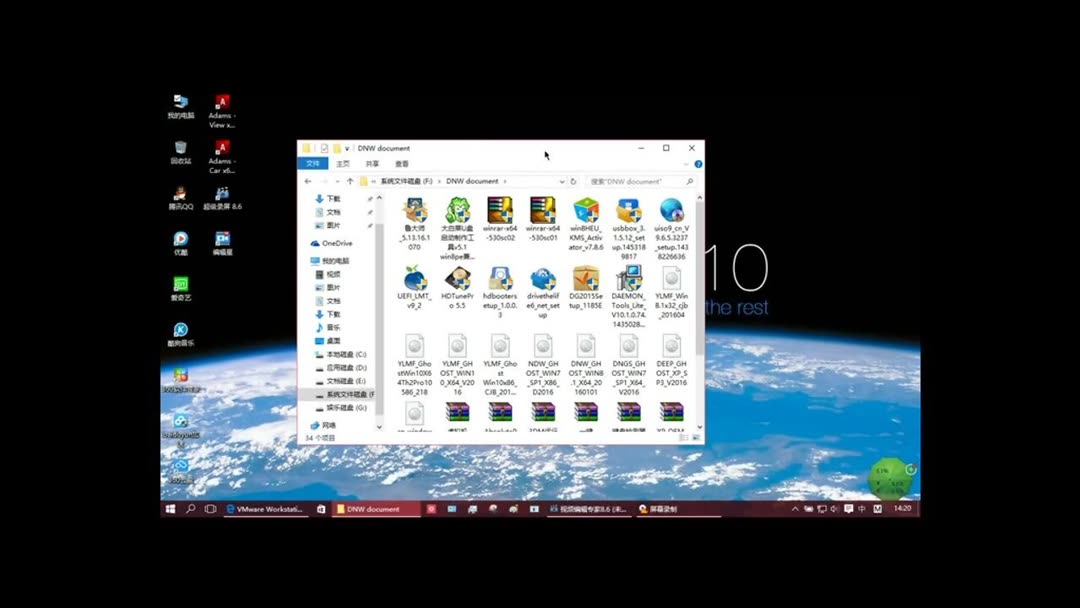Image resolution: width=1080 pixels, height=608 pixels.
Task: Select the winBHEU_KMS_Activator file
Action: [x=585, y=224]
